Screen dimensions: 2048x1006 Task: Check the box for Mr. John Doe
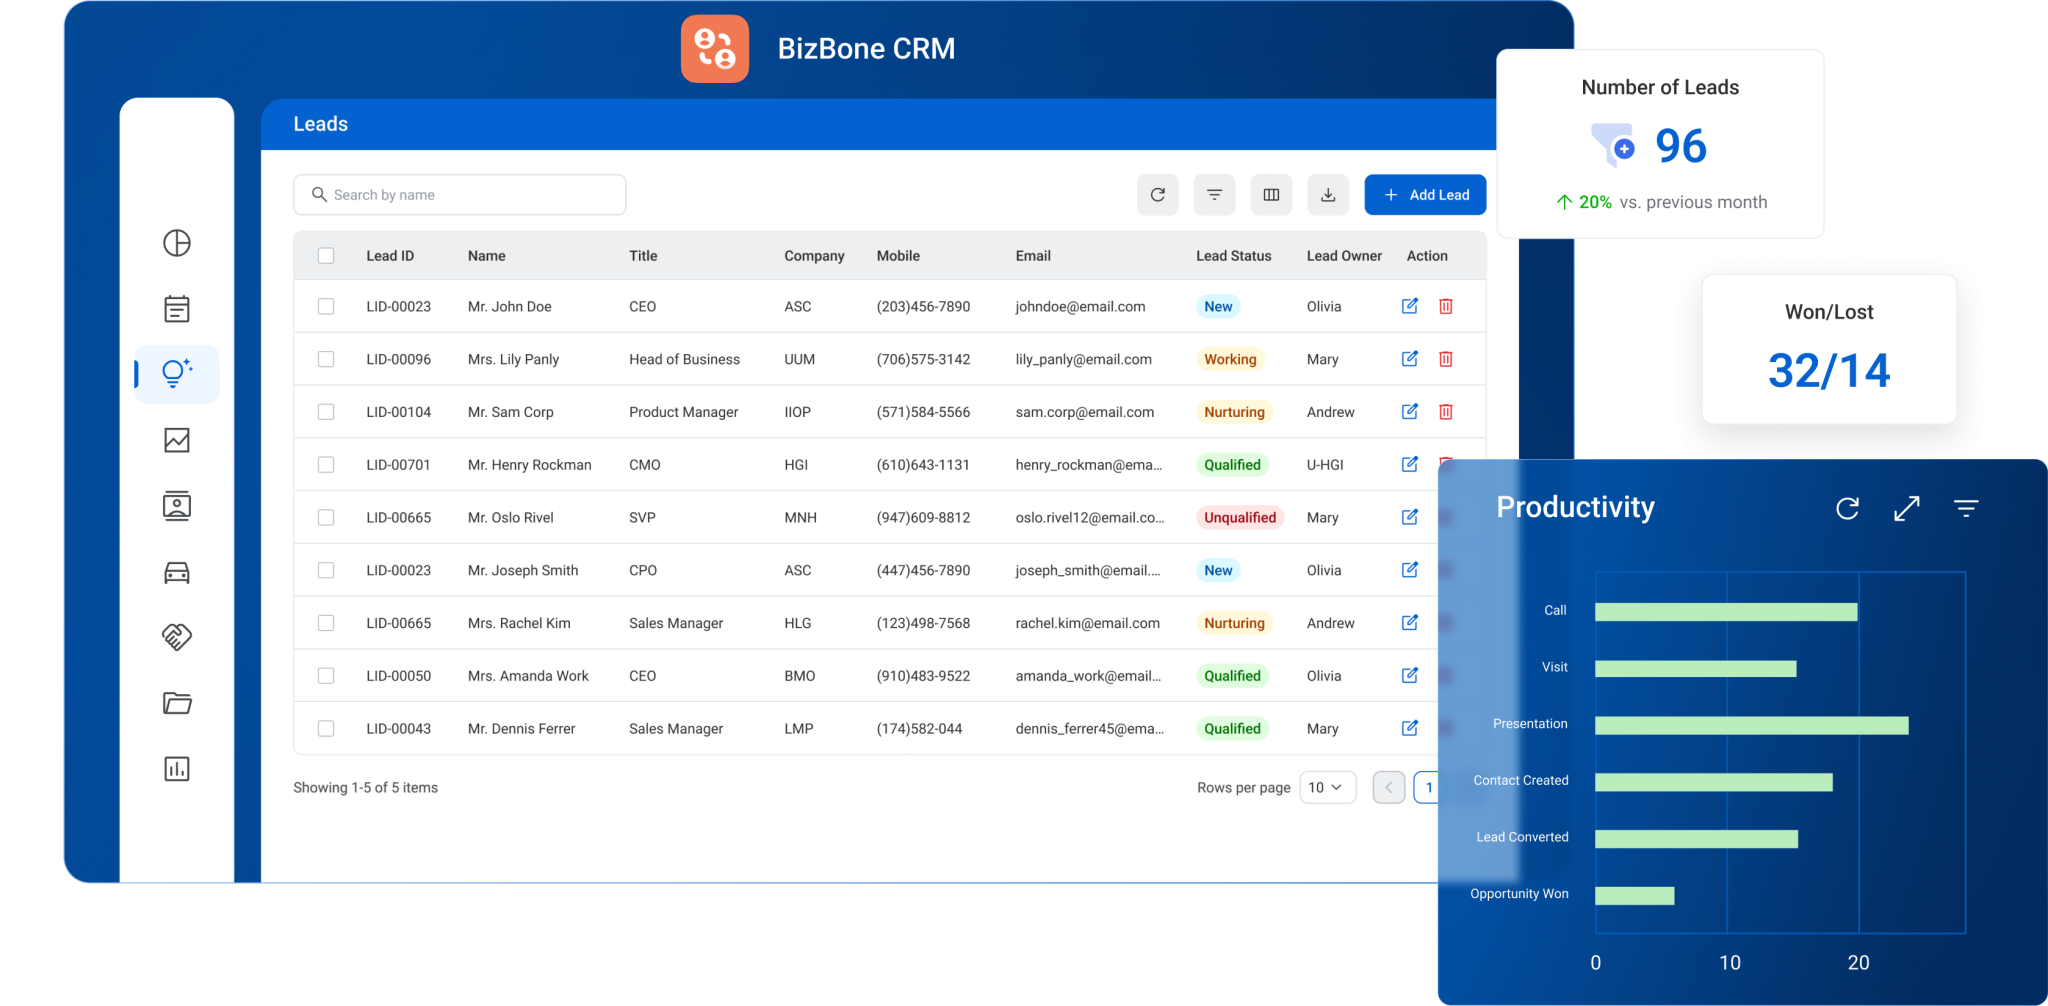pyautogui.click(x=326, y=306)
